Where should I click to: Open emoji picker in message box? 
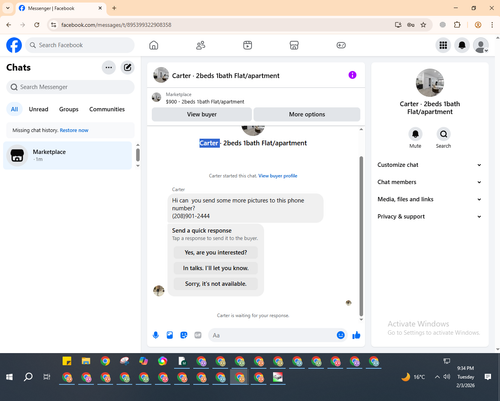pyautogui.click(x=340, y=335)
